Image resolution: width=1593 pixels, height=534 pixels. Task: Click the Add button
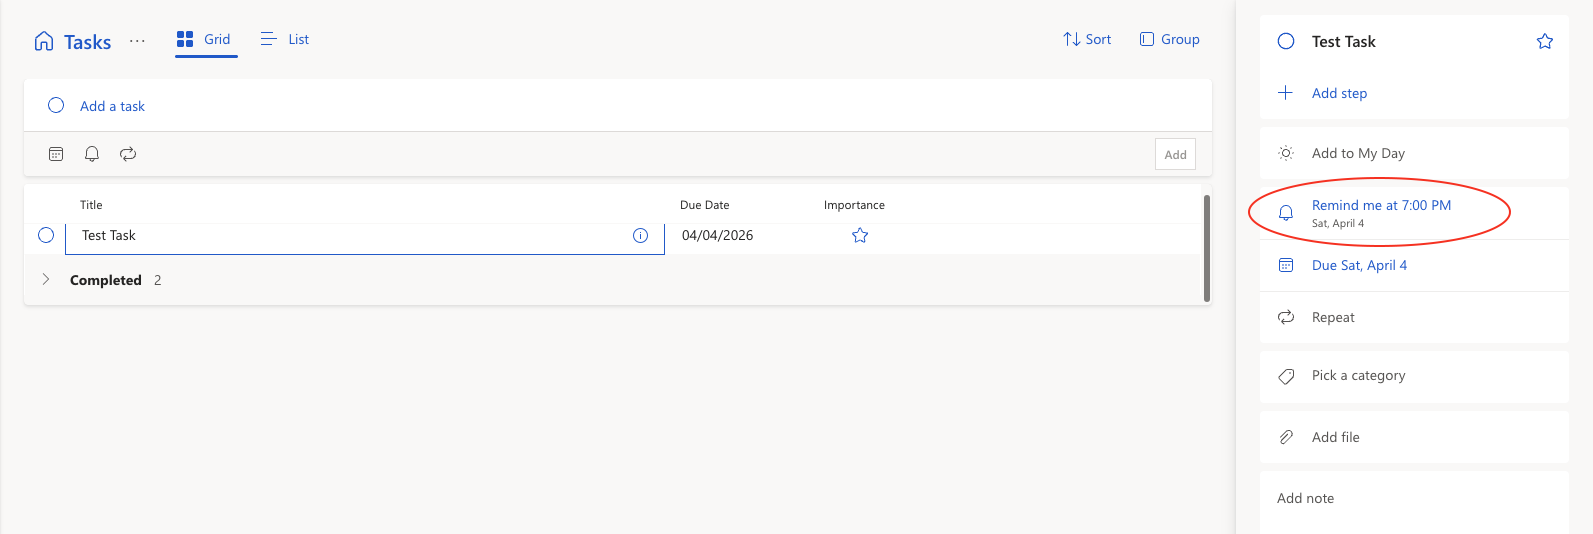coord(1175,154)
